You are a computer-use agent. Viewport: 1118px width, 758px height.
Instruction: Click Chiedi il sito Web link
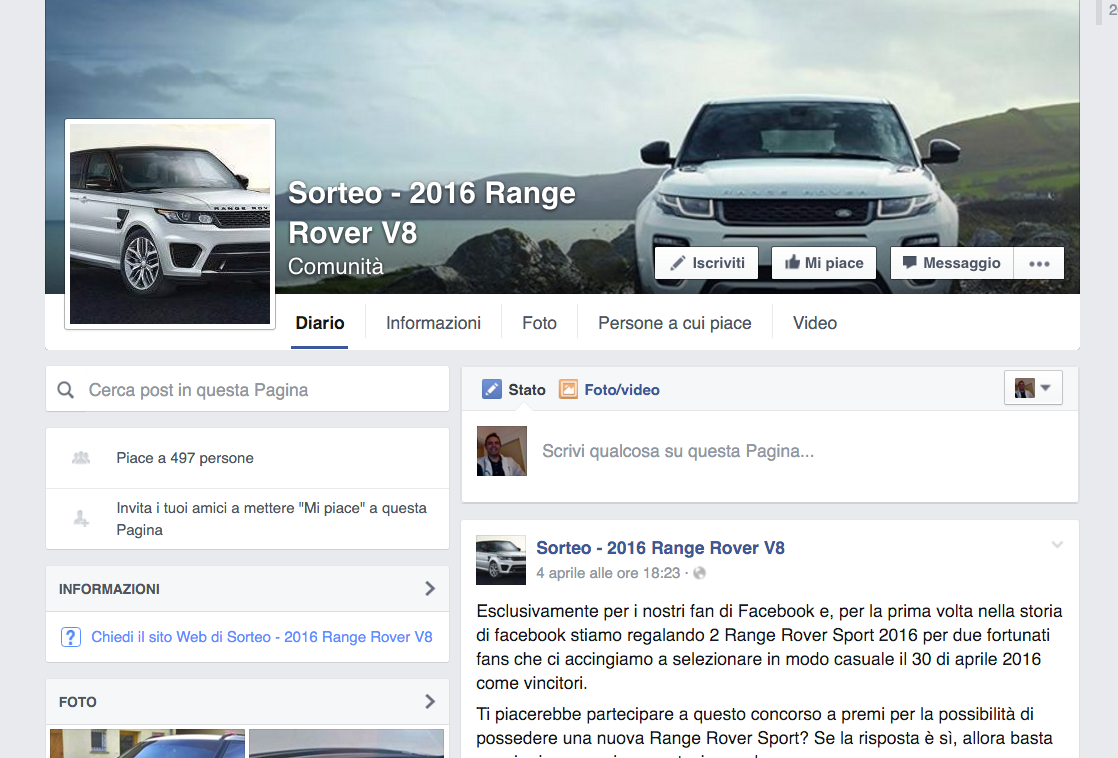(261, 637)
